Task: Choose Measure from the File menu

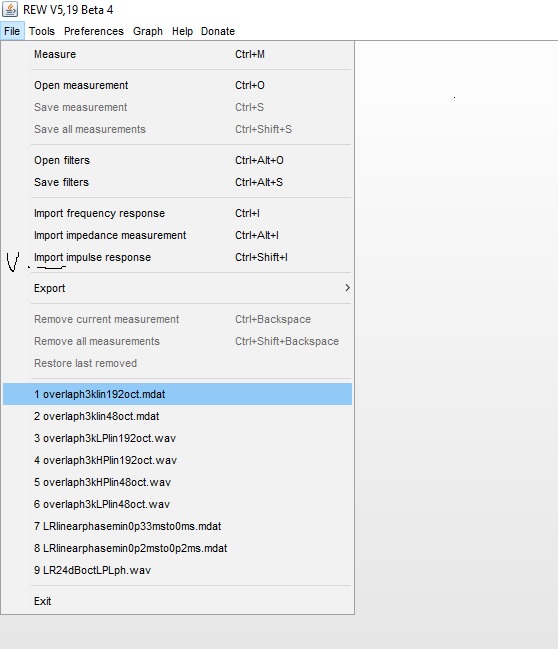Action: click(177, 54)
